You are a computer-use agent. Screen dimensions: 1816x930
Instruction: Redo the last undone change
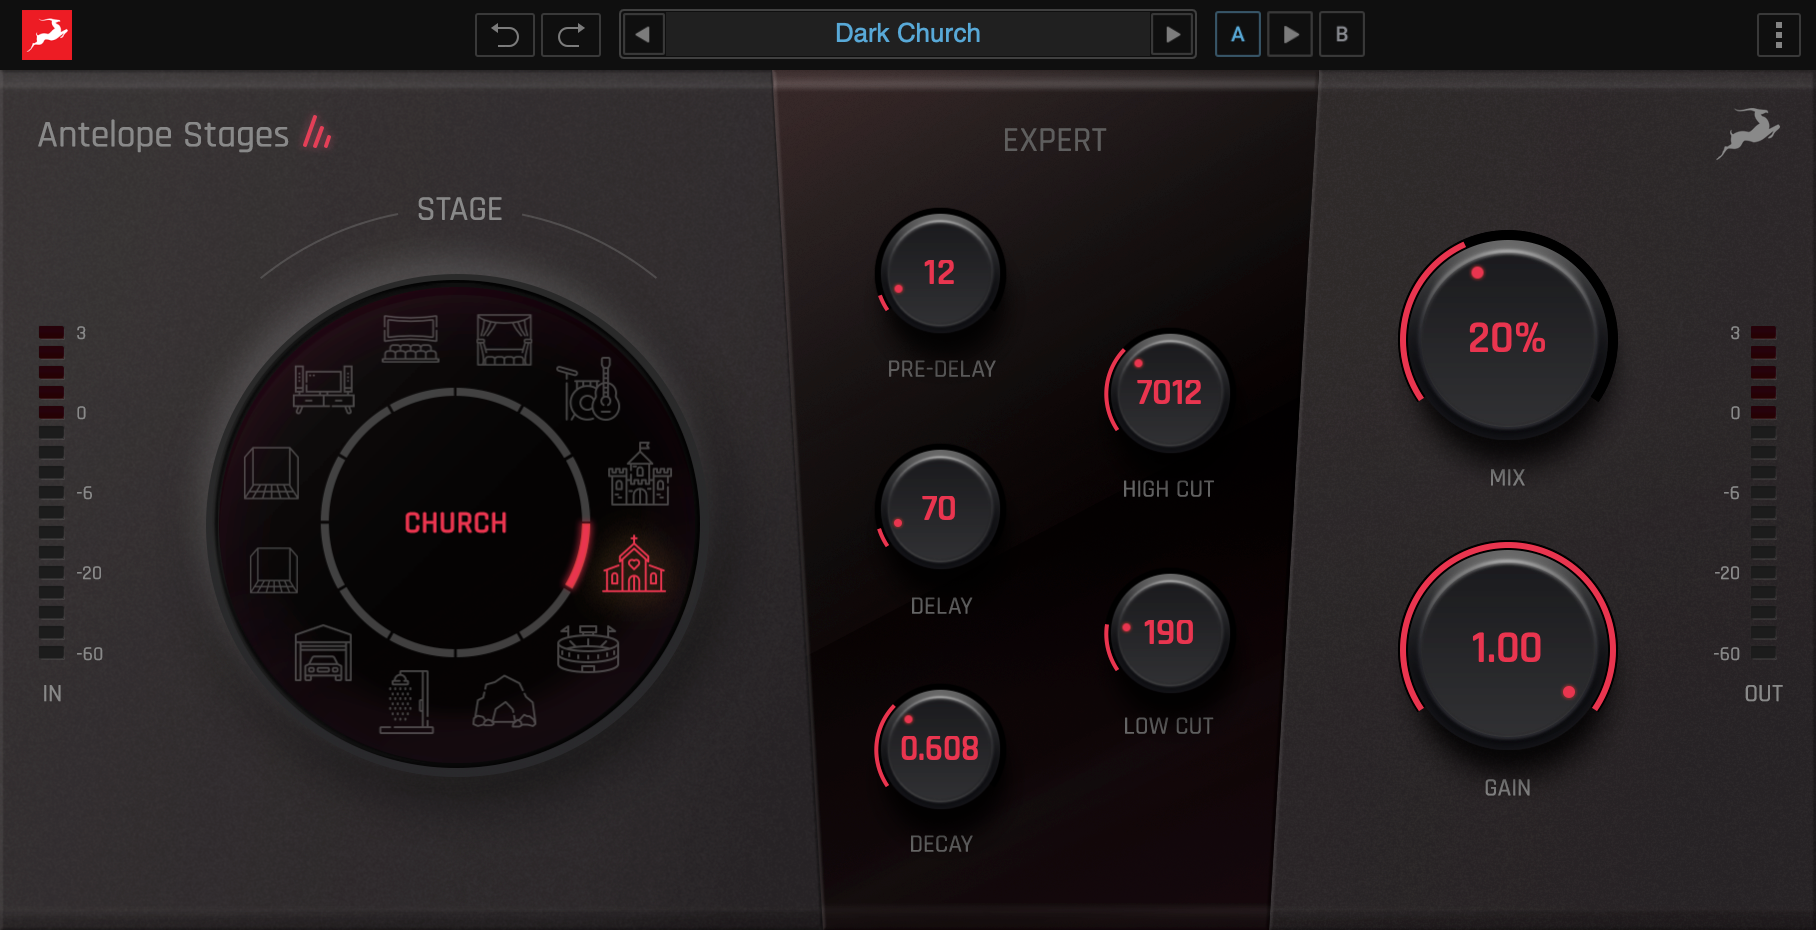click(x=571, y=35)
